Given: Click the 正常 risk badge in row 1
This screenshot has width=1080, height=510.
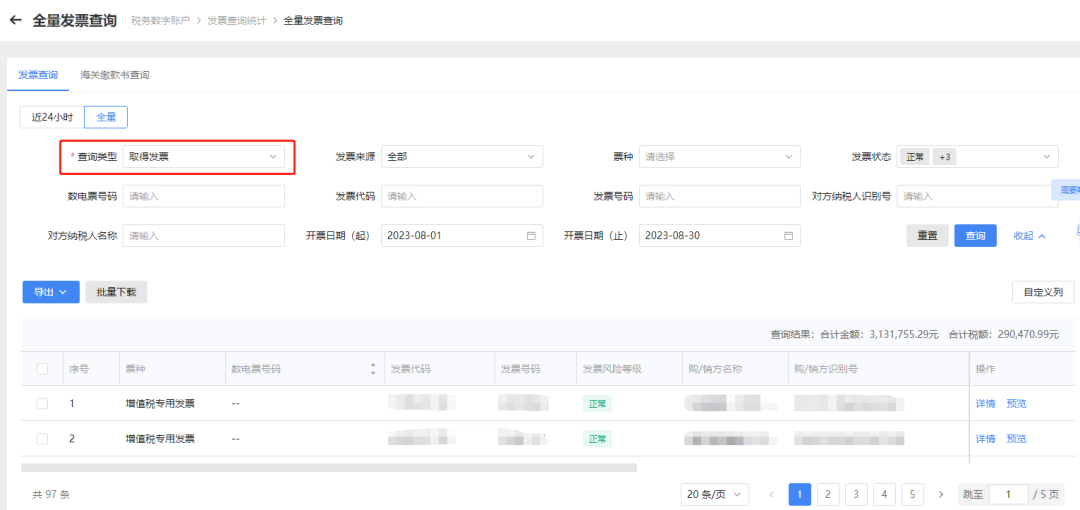Looking at the screenshot, I should coord(596,403).
